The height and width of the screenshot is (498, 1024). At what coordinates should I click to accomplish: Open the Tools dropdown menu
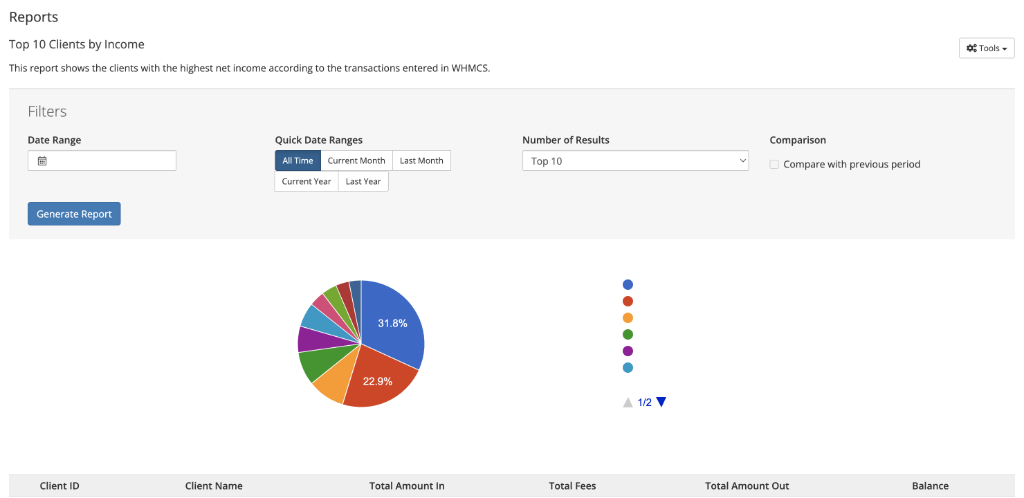coord(986,48)
